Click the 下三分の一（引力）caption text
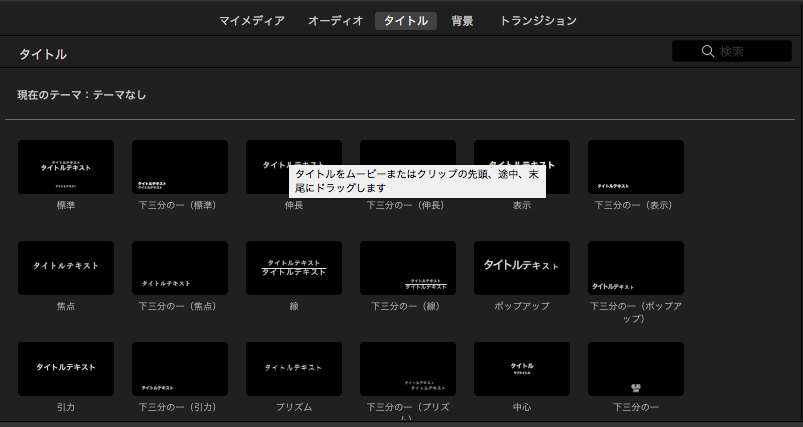This screenshot has height=427, width=803. click(x=180, y=408)
